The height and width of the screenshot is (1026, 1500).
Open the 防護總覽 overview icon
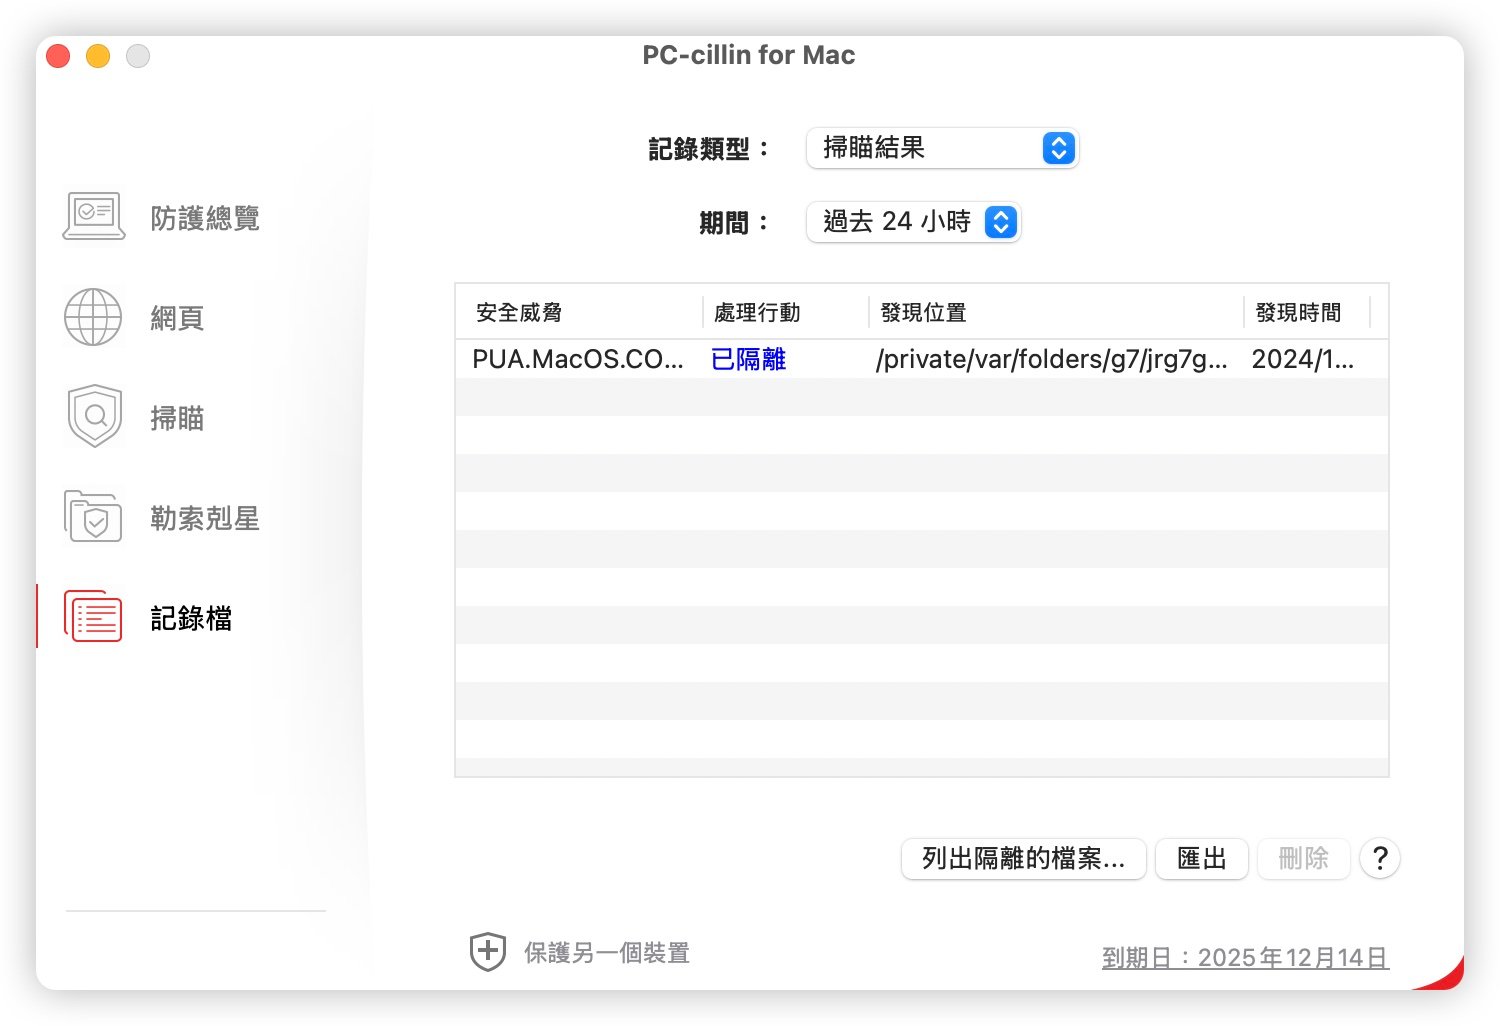pyautogui.click(x=94, y=217)
